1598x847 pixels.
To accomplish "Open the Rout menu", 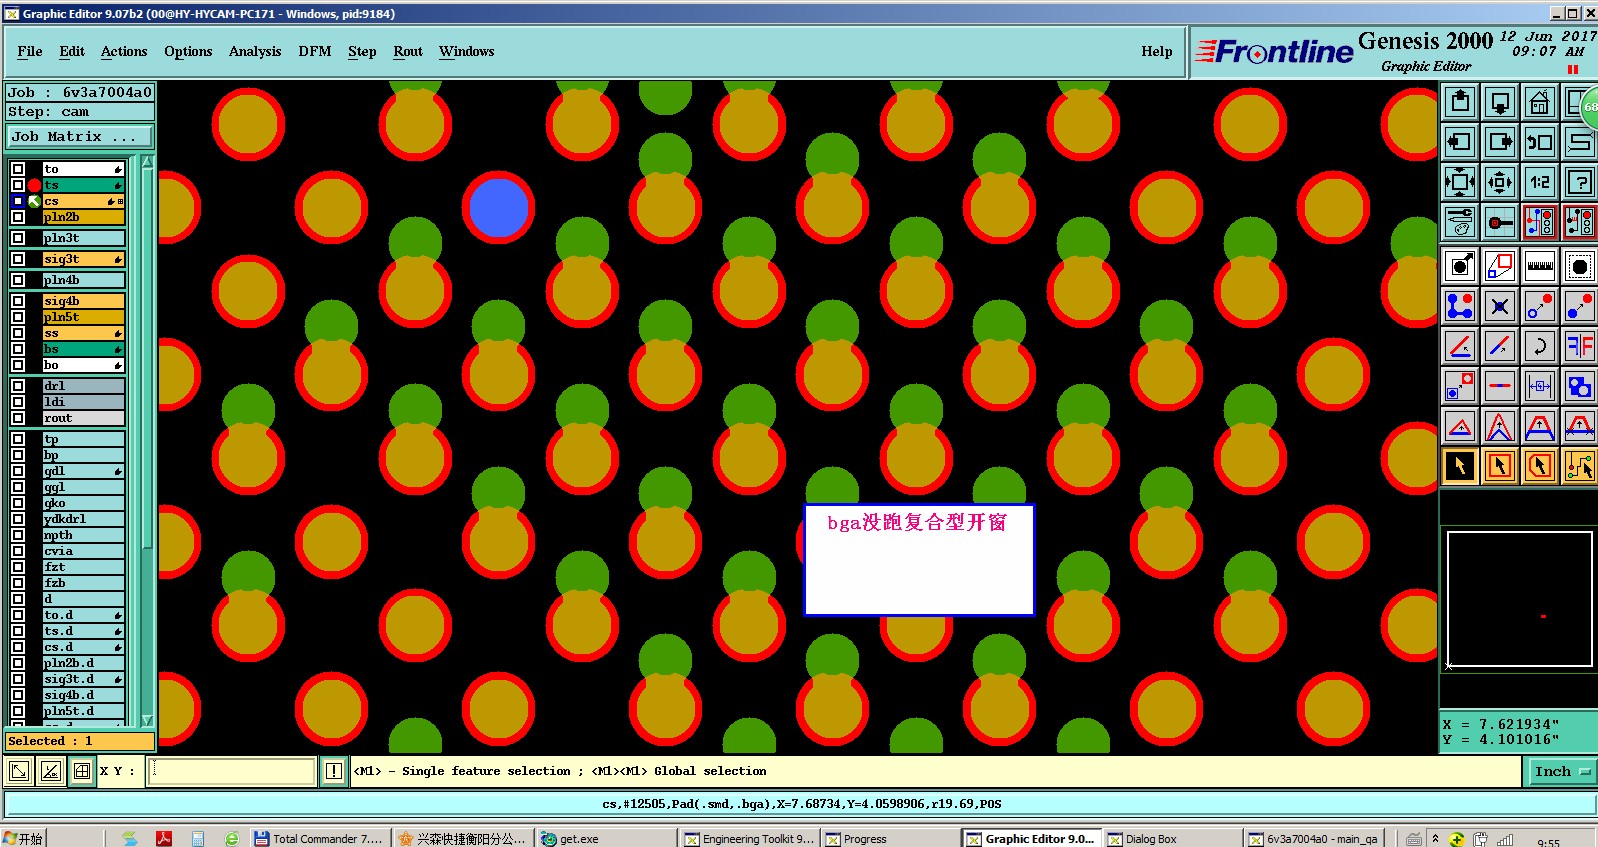I will pyautogui.click(x=408, y=51).
